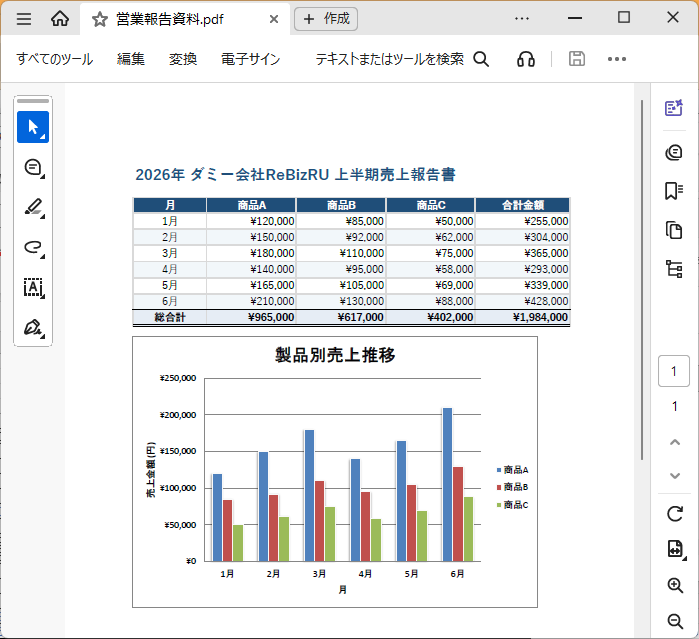Open the AI assistant panel icon

coord(674,108)
